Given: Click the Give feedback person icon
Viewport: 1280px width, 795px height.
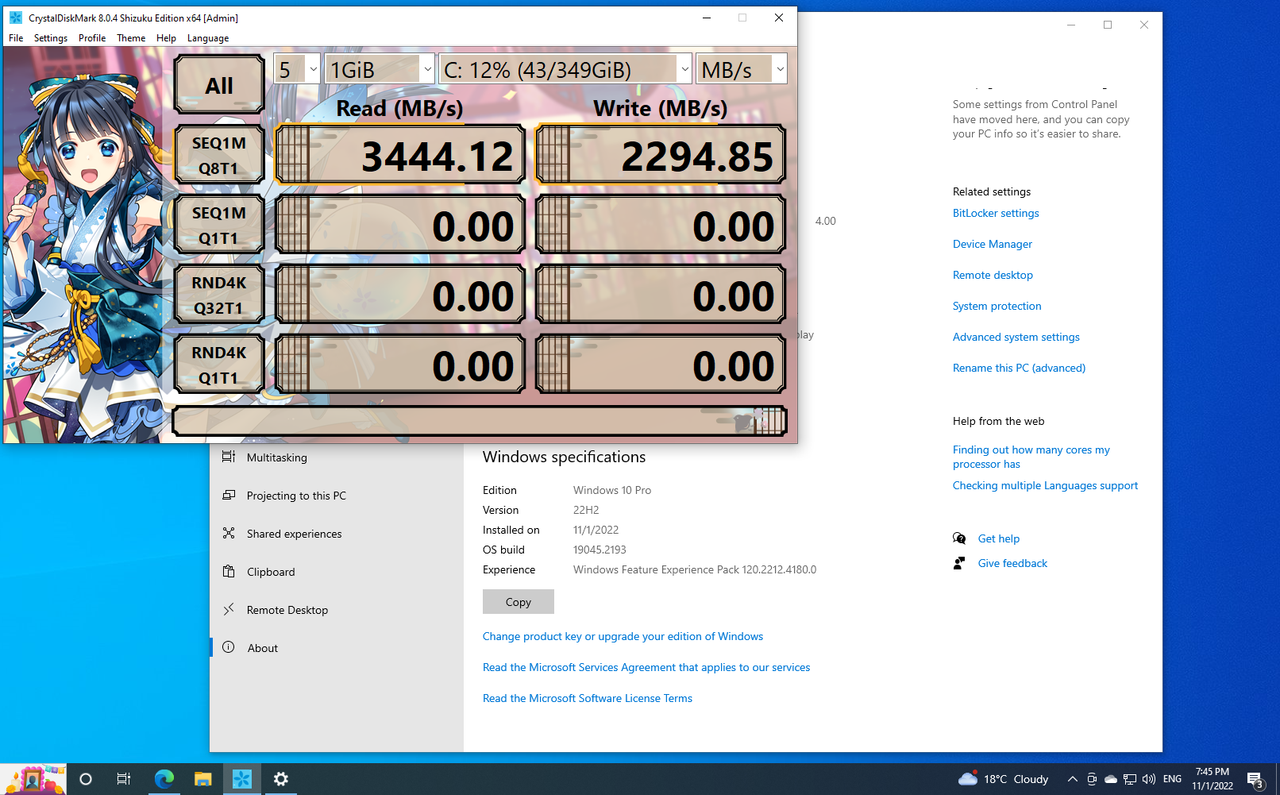Looking at the screenshot, I should [960, 563].
